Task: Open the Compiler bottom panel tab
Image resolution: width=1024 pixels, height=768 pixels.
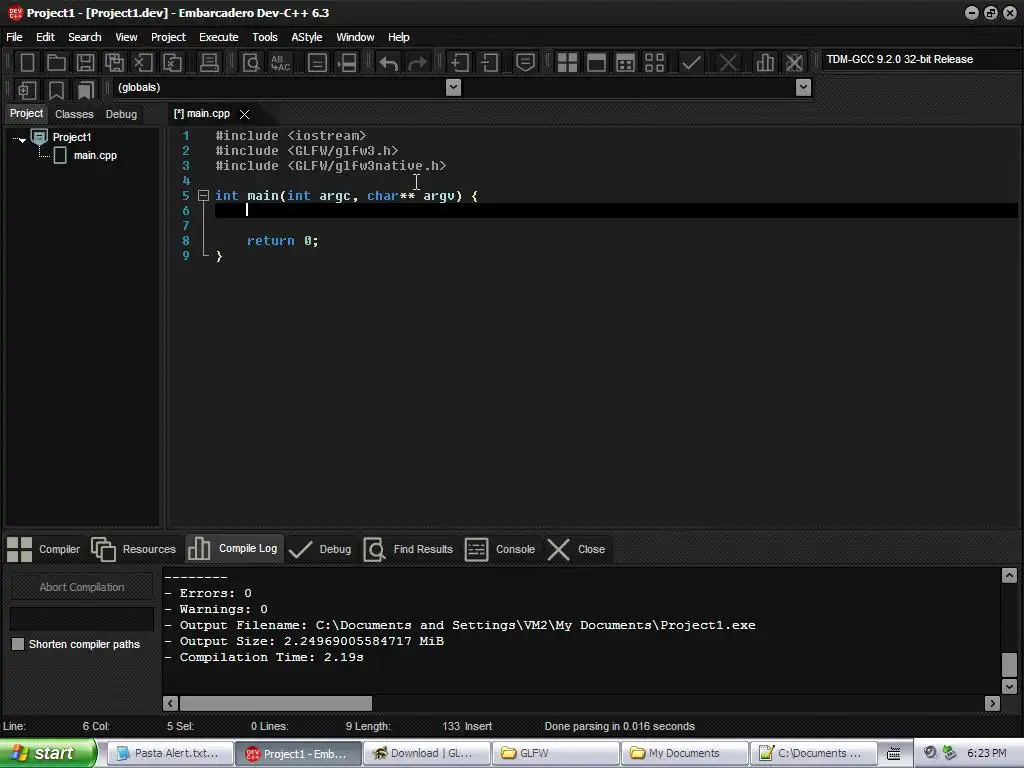Action: click(x=44, y=549)
